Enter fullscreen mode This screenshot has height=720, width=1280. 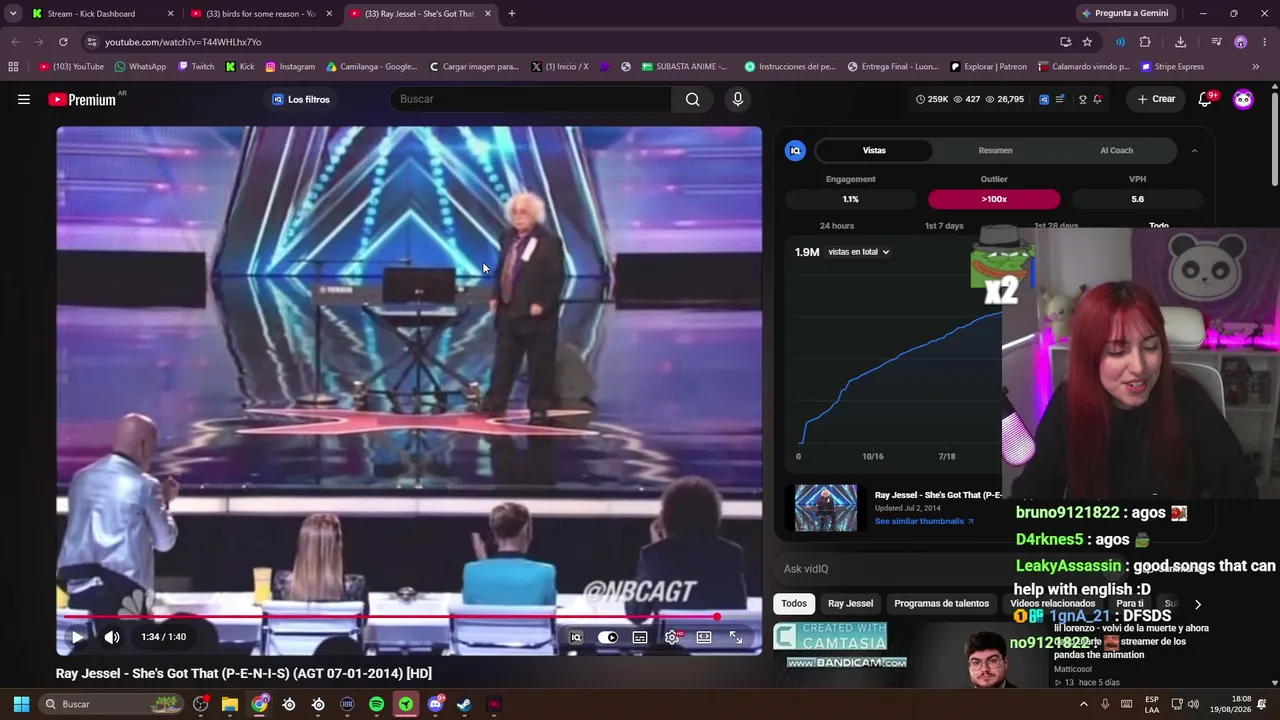(x=736, y=637)
